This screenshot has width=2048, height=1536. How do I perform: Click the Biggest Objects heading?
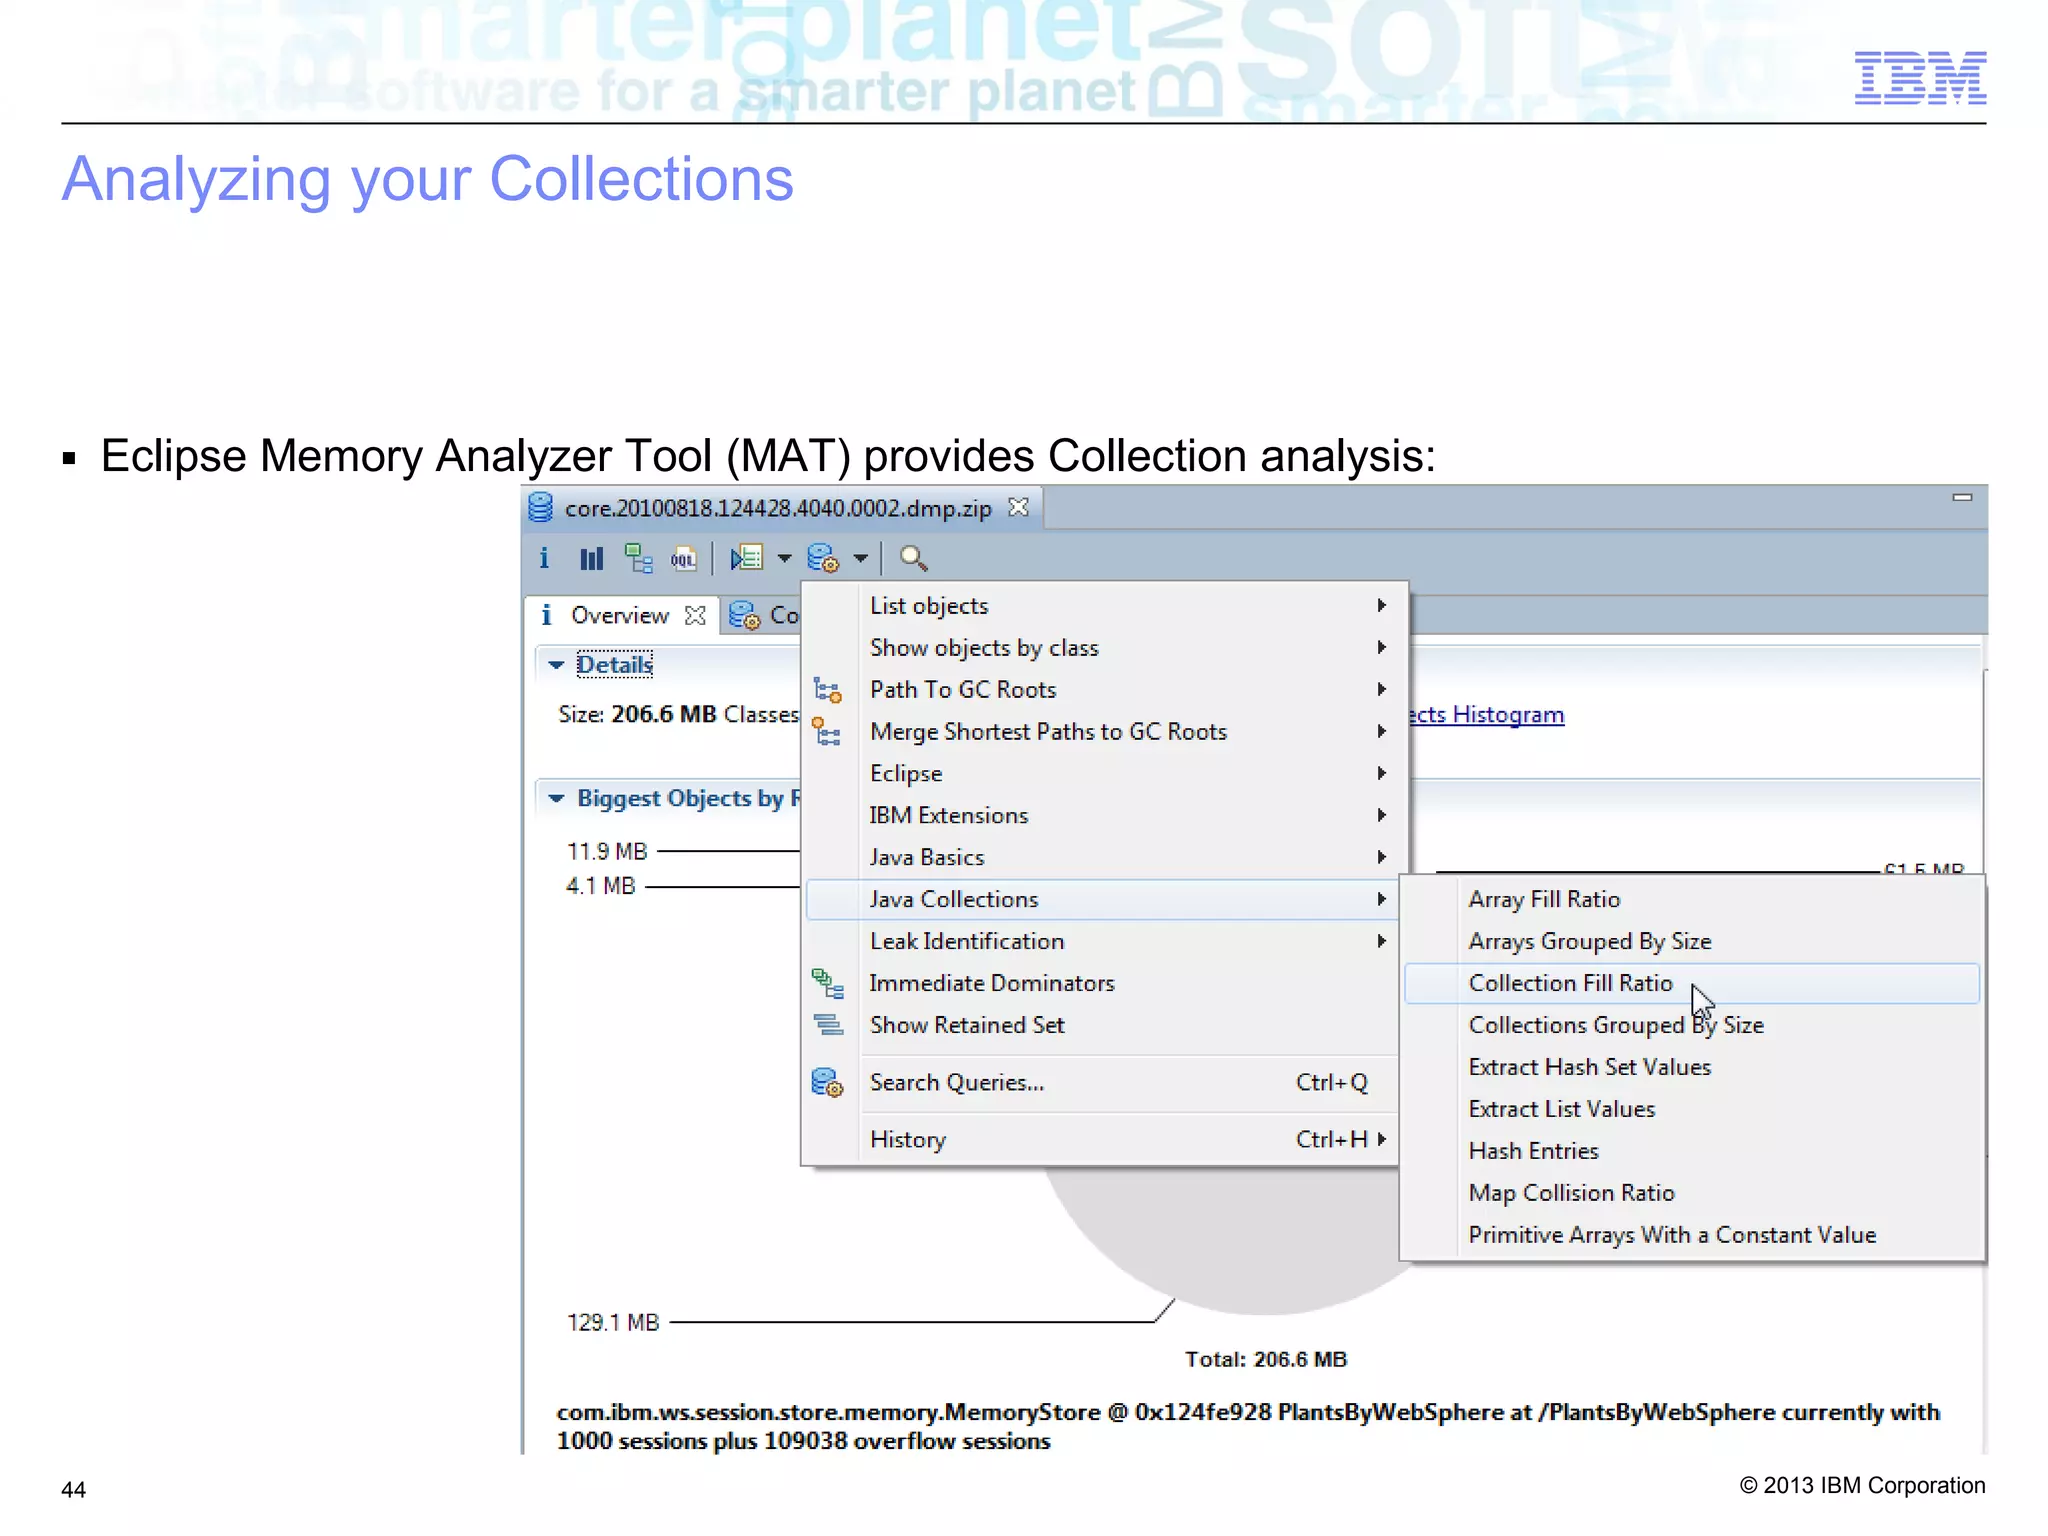688,798
